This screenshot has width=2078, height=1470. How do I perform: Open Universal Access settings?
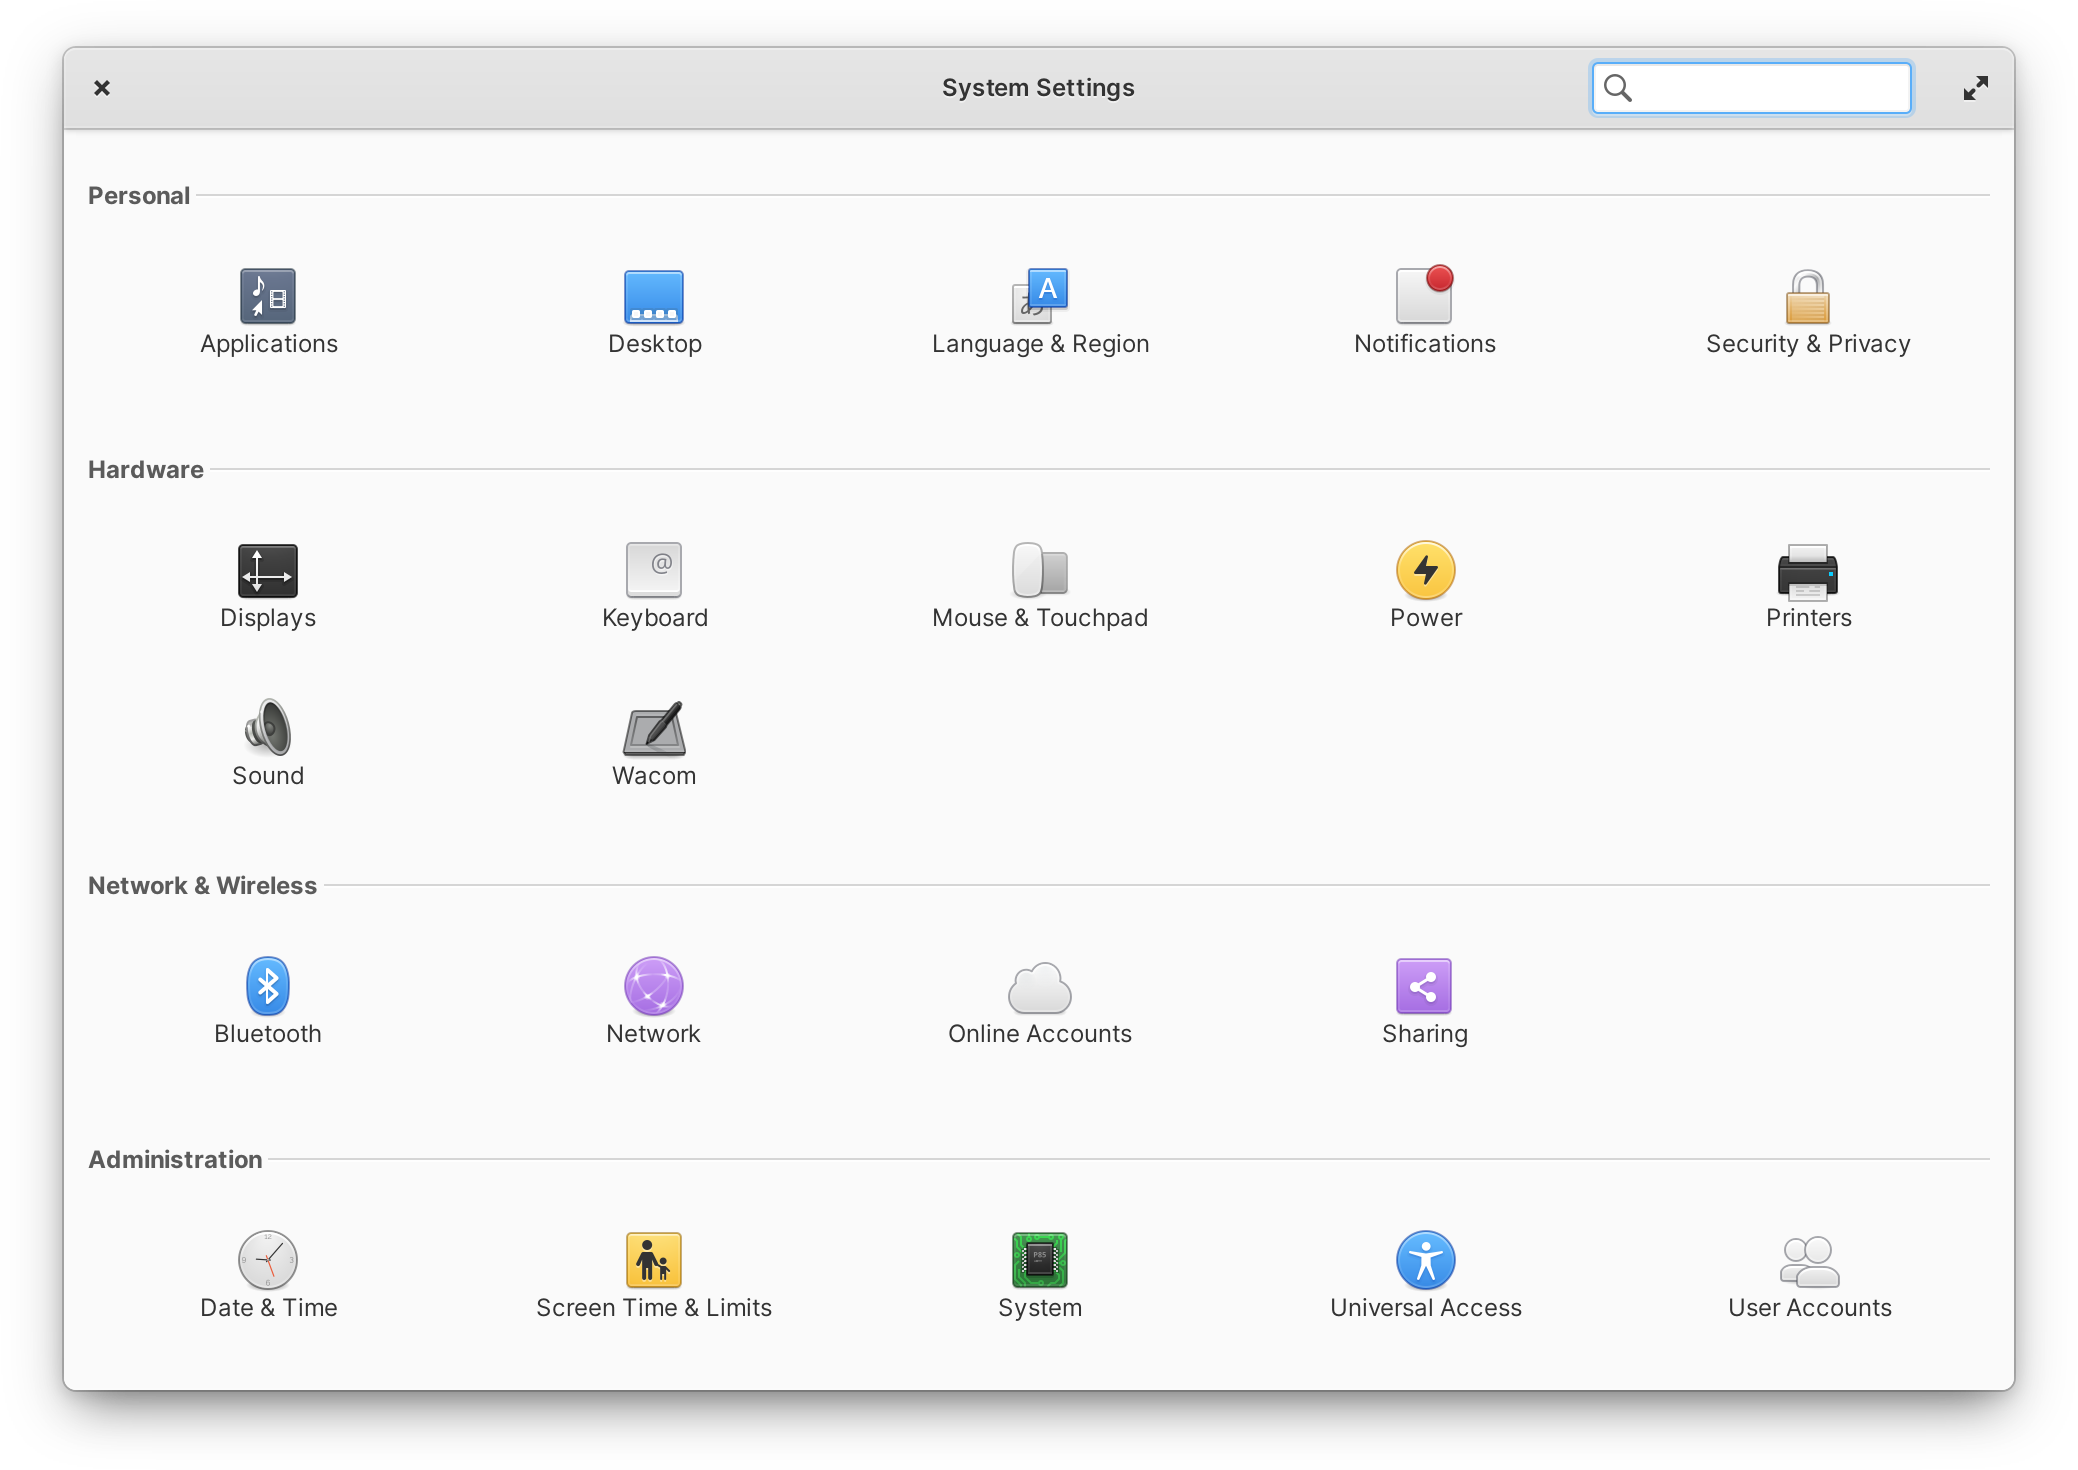click(1422, 1273)
